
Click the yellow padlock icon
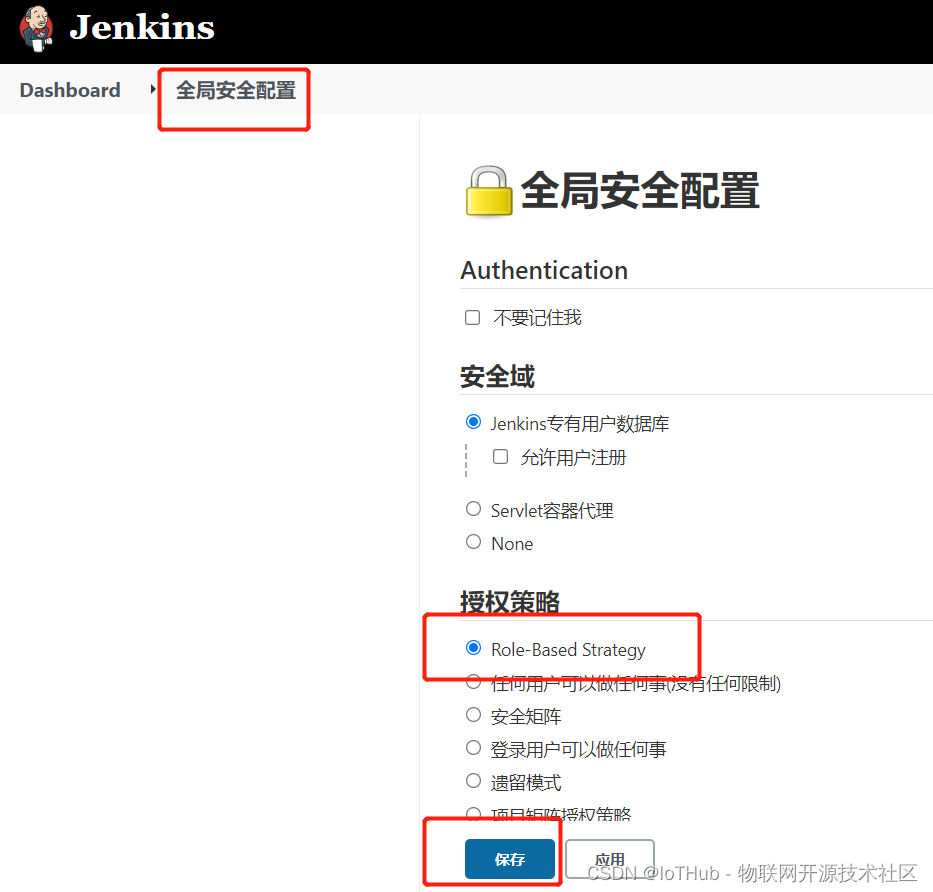tap(489, 192)
